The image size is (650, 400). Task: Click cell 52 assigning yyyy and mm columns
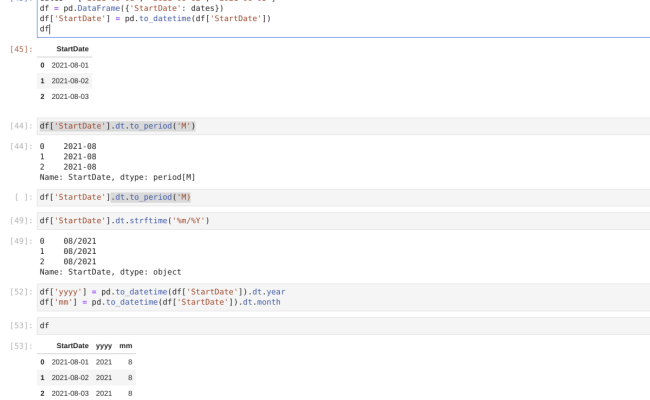[x=344, y=297]
